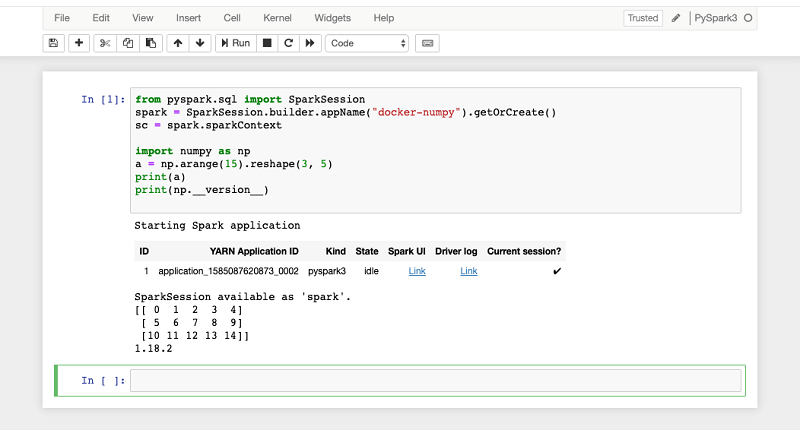This screenshot has width=800, height=430.
Task: Cut selected cells with scissors icon
Action: click(x=105, y=43)
